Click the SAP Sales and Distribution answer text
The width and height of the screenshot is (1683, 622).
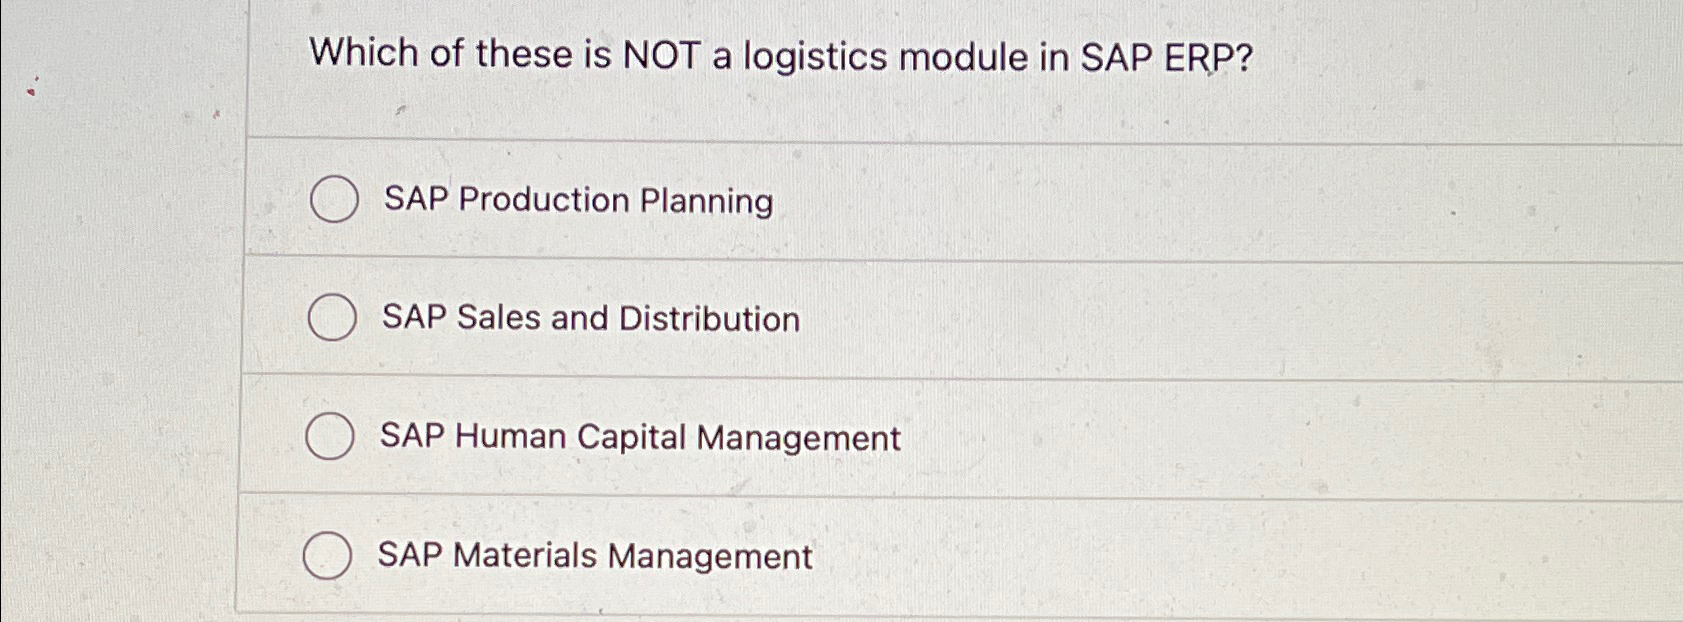(588, 319)
